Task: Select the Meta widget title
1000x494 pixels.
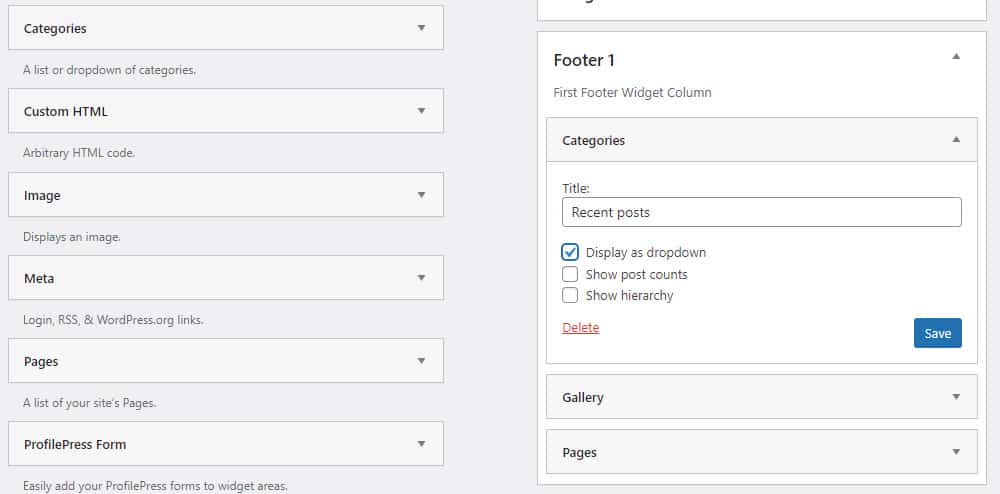Action: pos(39,279)
